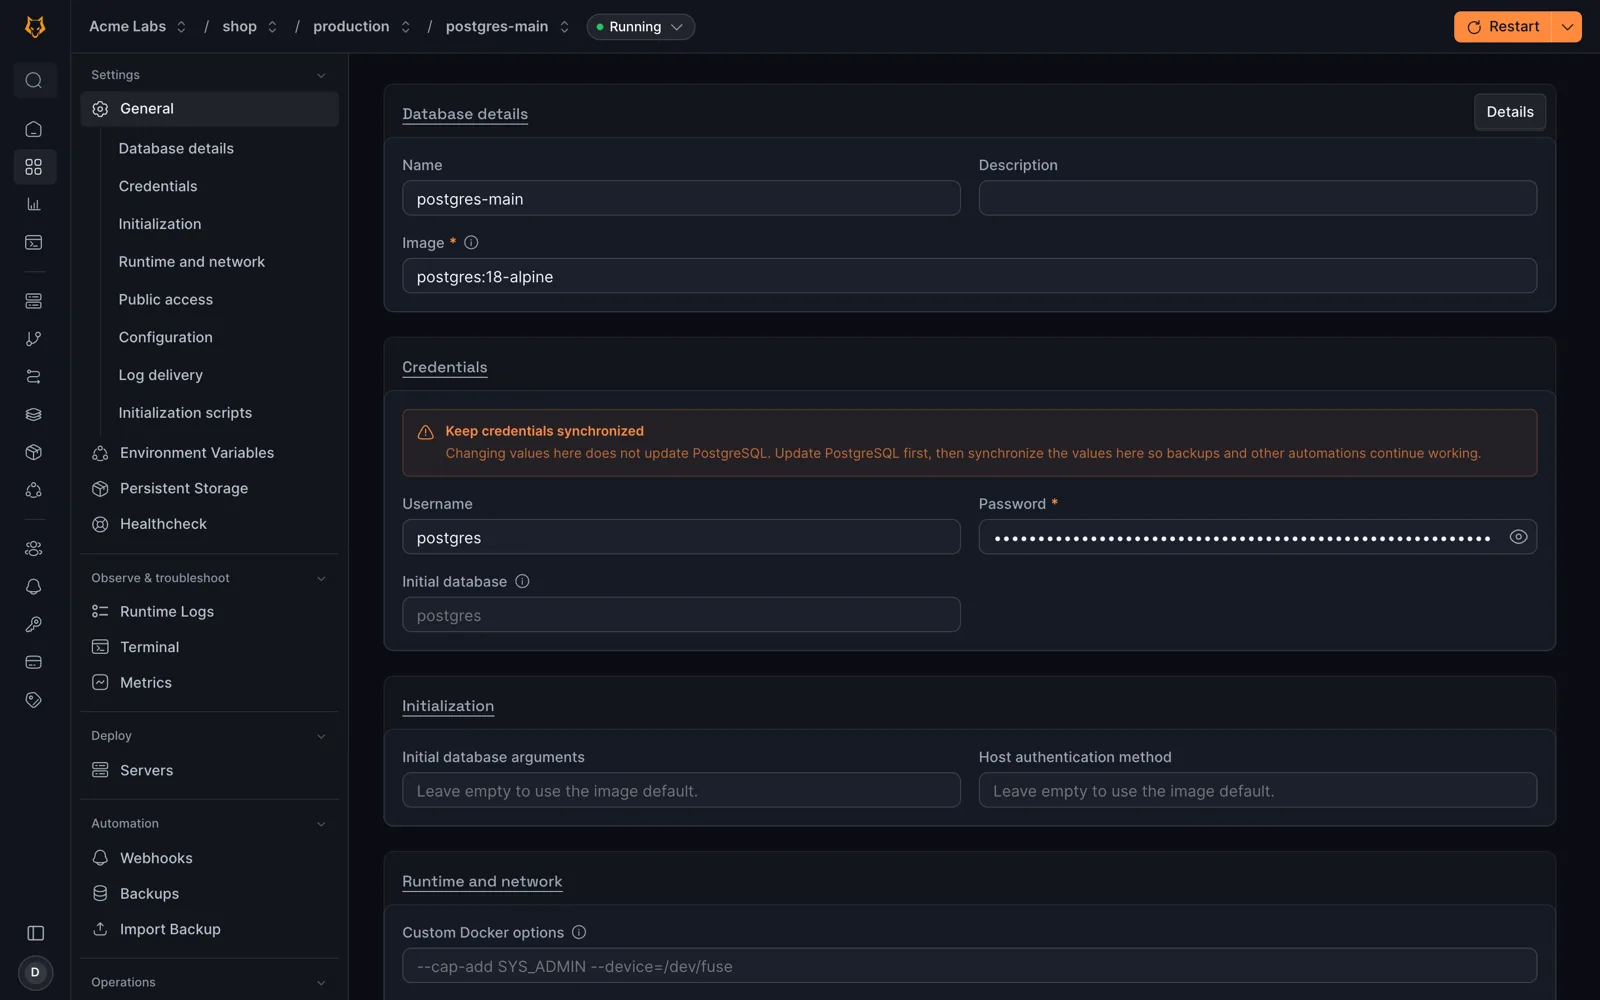The height and width of the screenshot is (1000, 1600).
Task: Click the Initialization section heading link
Action: (448, 706)
